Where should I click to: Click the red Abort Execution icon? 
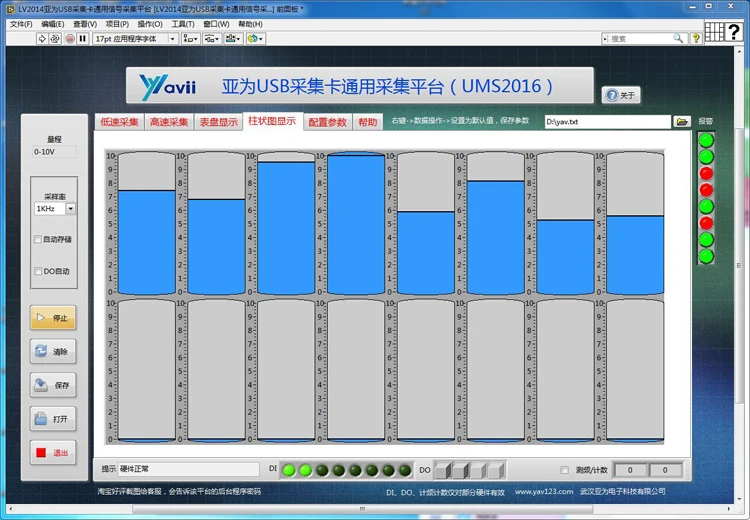pos(70,39)
